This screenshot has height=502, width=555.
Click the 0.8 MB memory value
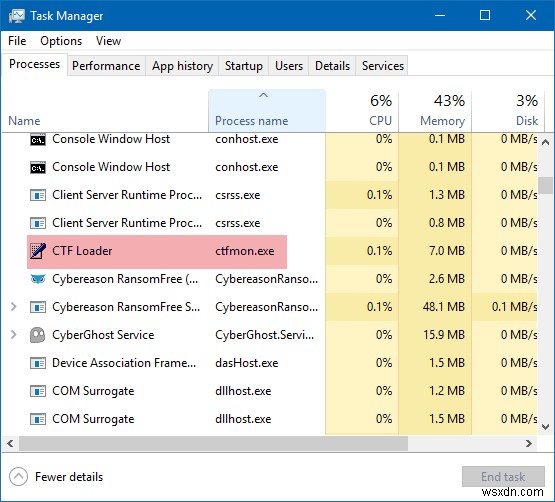[447, 223]
